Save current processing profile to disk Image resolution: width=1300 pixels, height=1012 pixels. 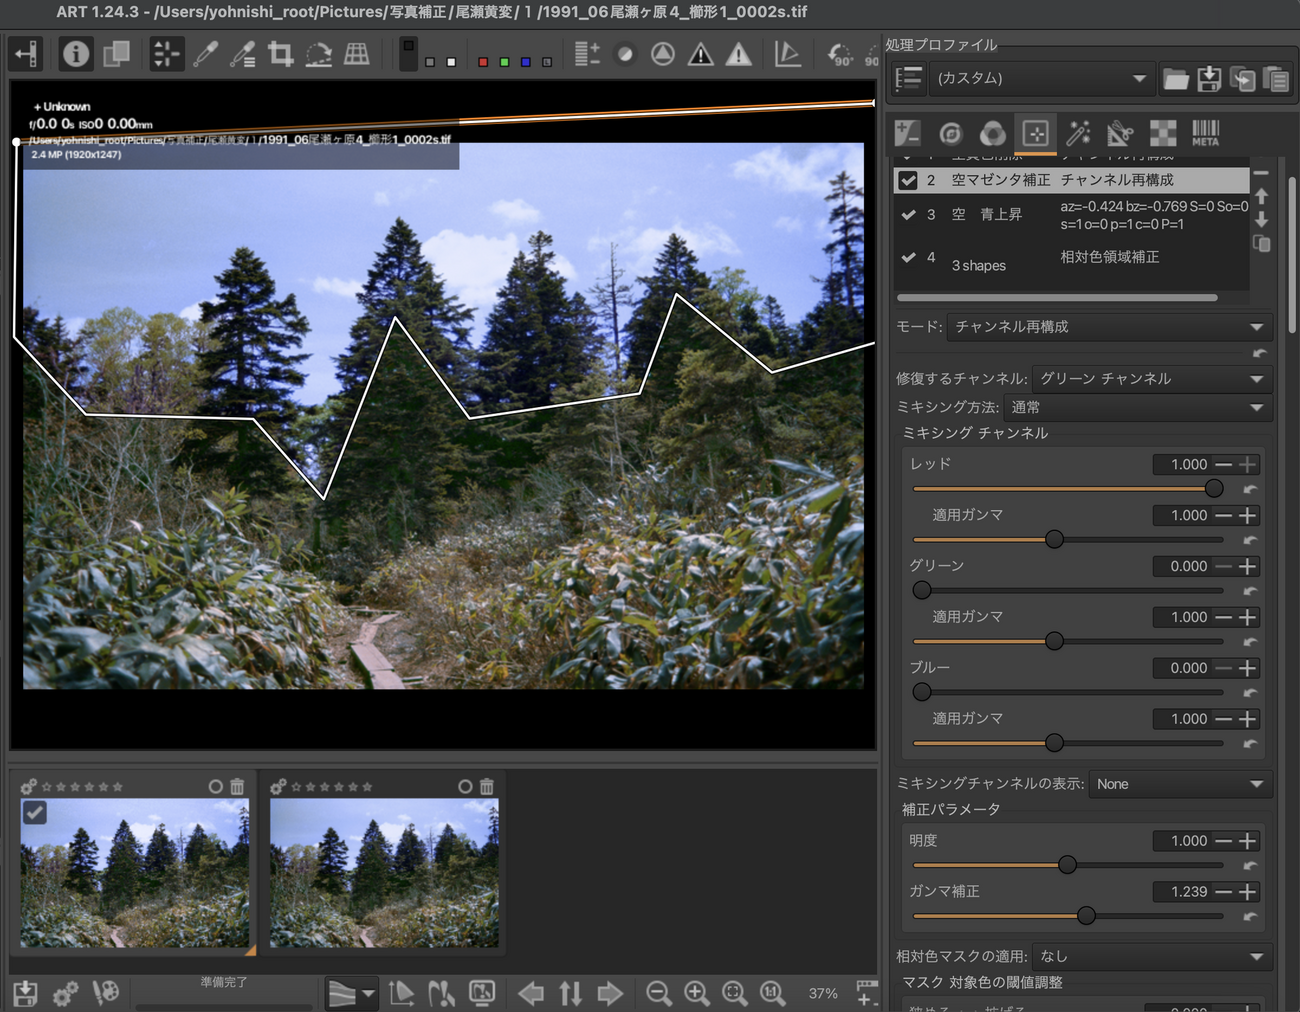coord(1209,79)
